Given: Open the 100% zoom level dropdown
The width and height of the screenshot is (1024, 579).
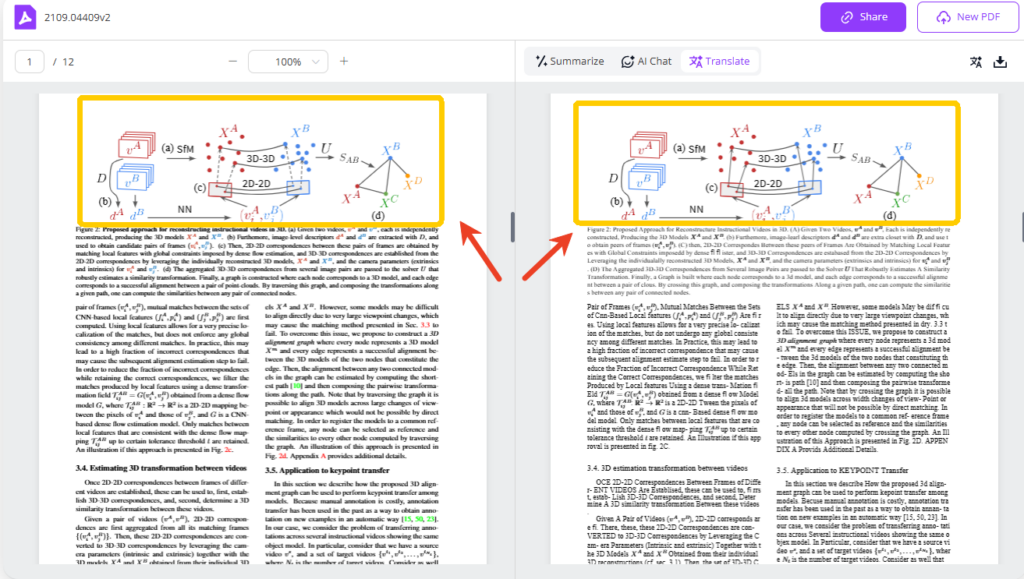Looking at the screenshot, I should 288,61.
